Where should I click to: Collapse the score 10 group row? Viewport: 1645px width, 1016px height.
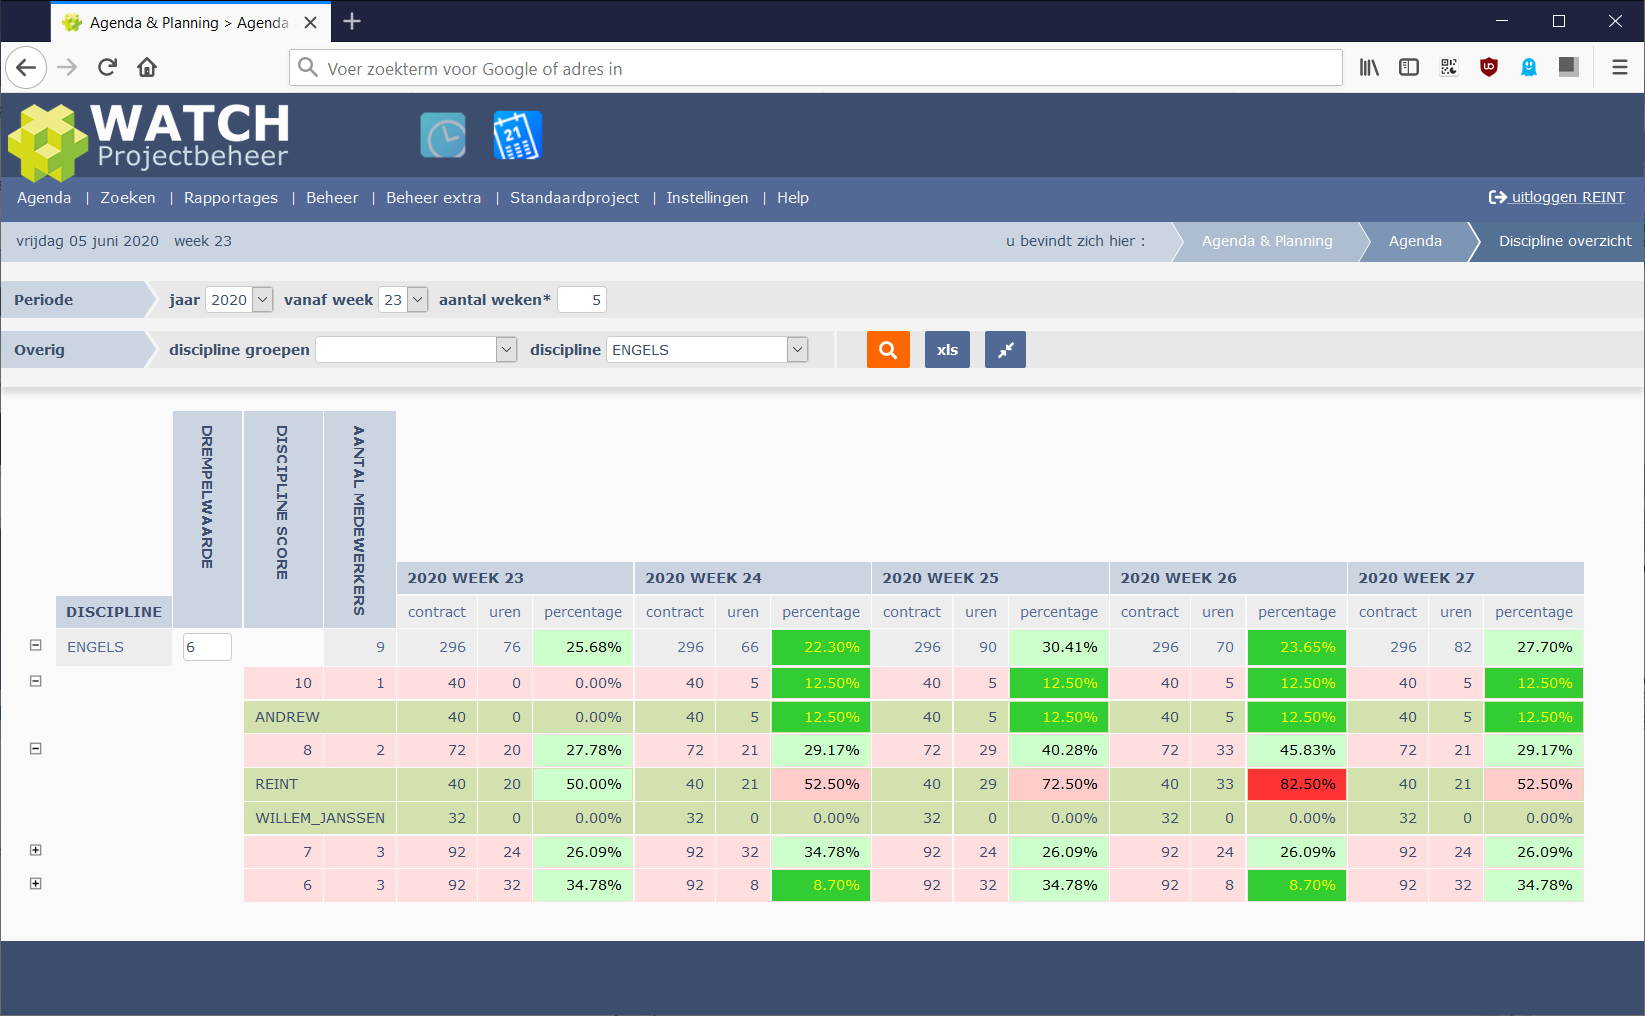coord(36,681)
